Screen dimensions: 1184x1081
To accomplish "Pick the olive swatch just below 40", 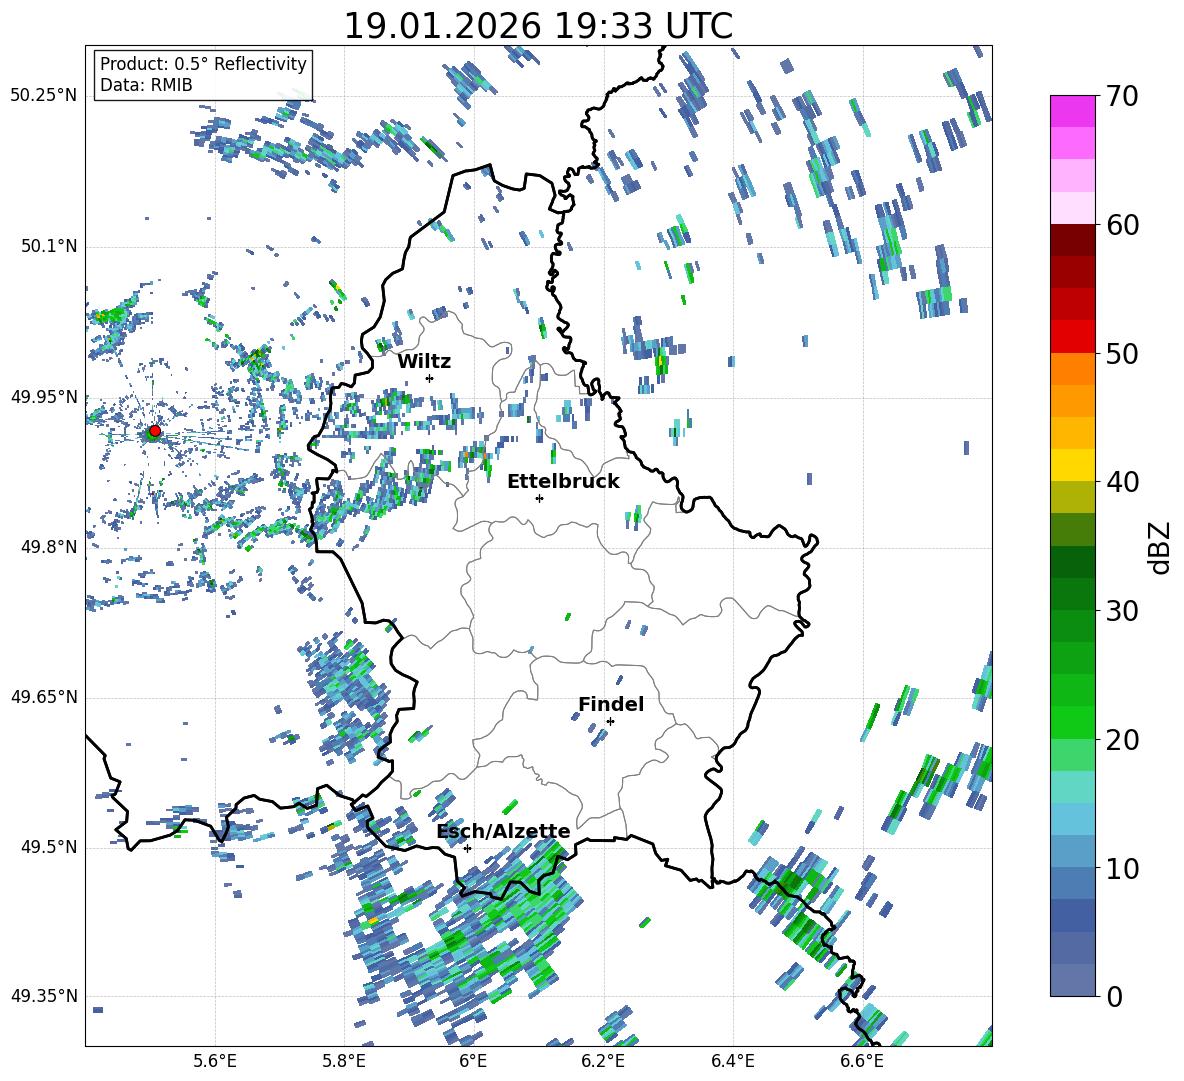I will [x=1073, y=497].
